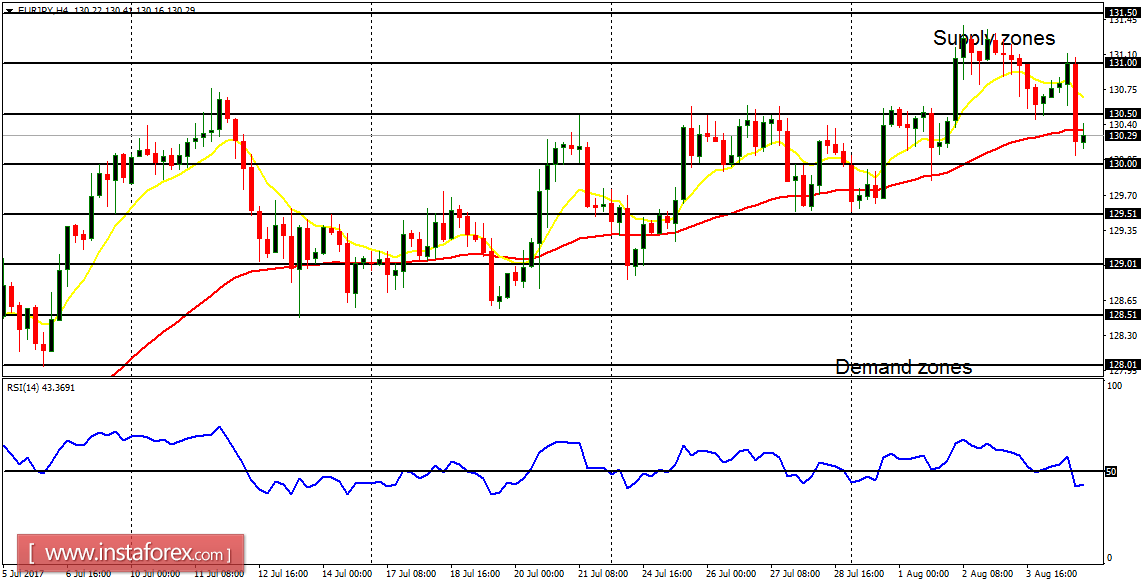Viewport: 1143px width, 585px height.
Task: Click the RSI scale value 100
Action: coord(1114,385)
